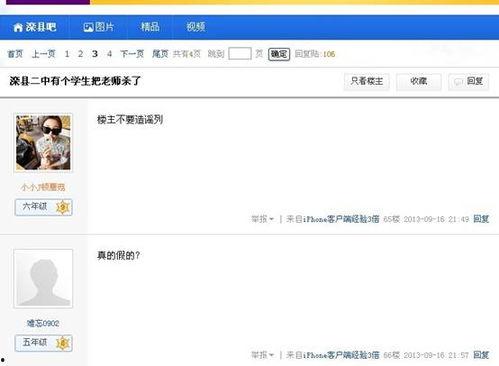Expand the 举报 dropdown on floor 66
Image resolution: width=499 pixels, height=366 pixels.
262,355
